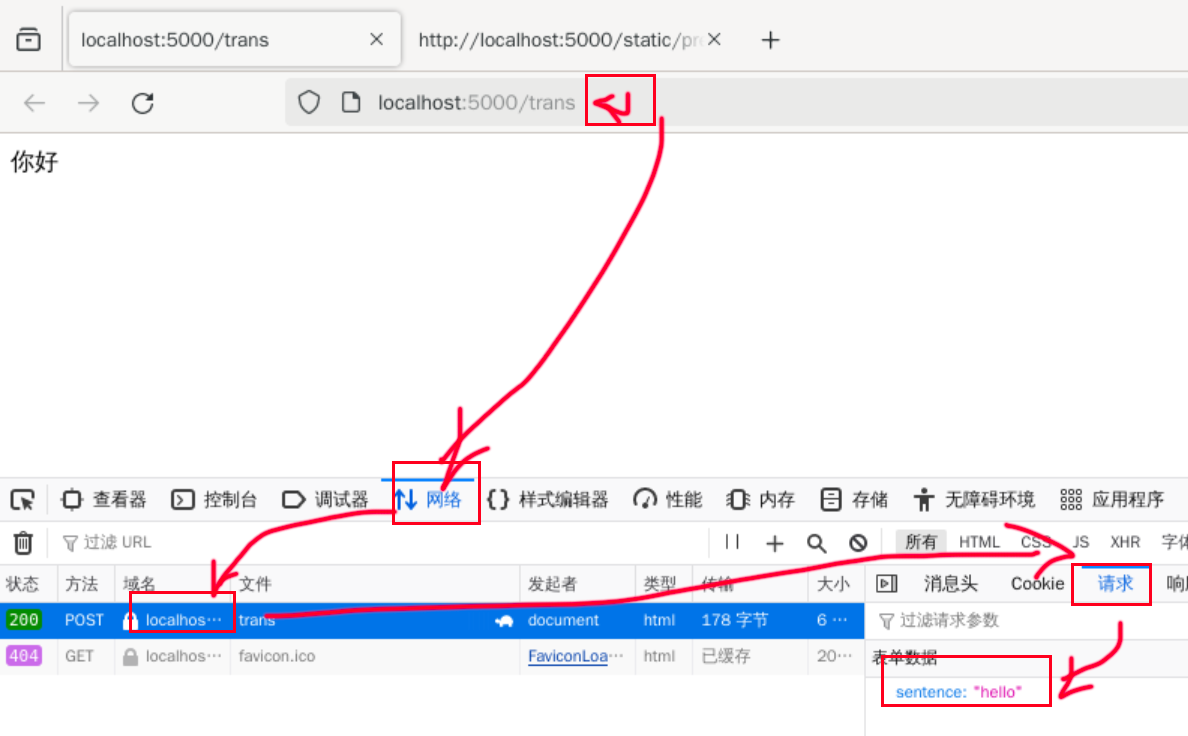Screen dimensions: 1188x736
Task: Open the 存储 devtools panel
Action: (854, 499)
